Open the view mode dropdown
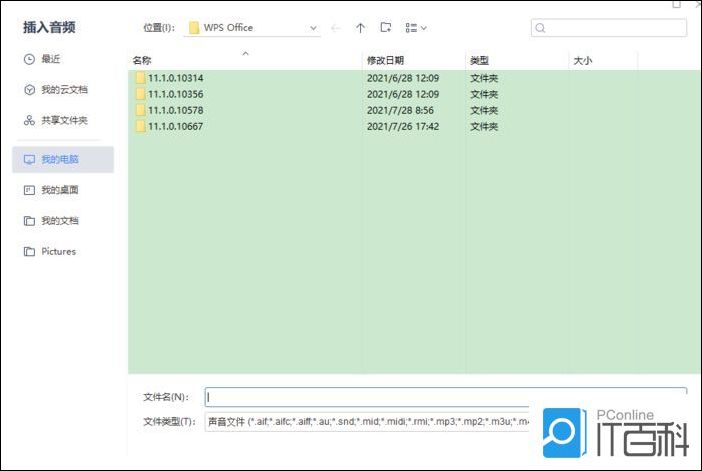This screenshot has width=702, height=471. tap(415, 28)
